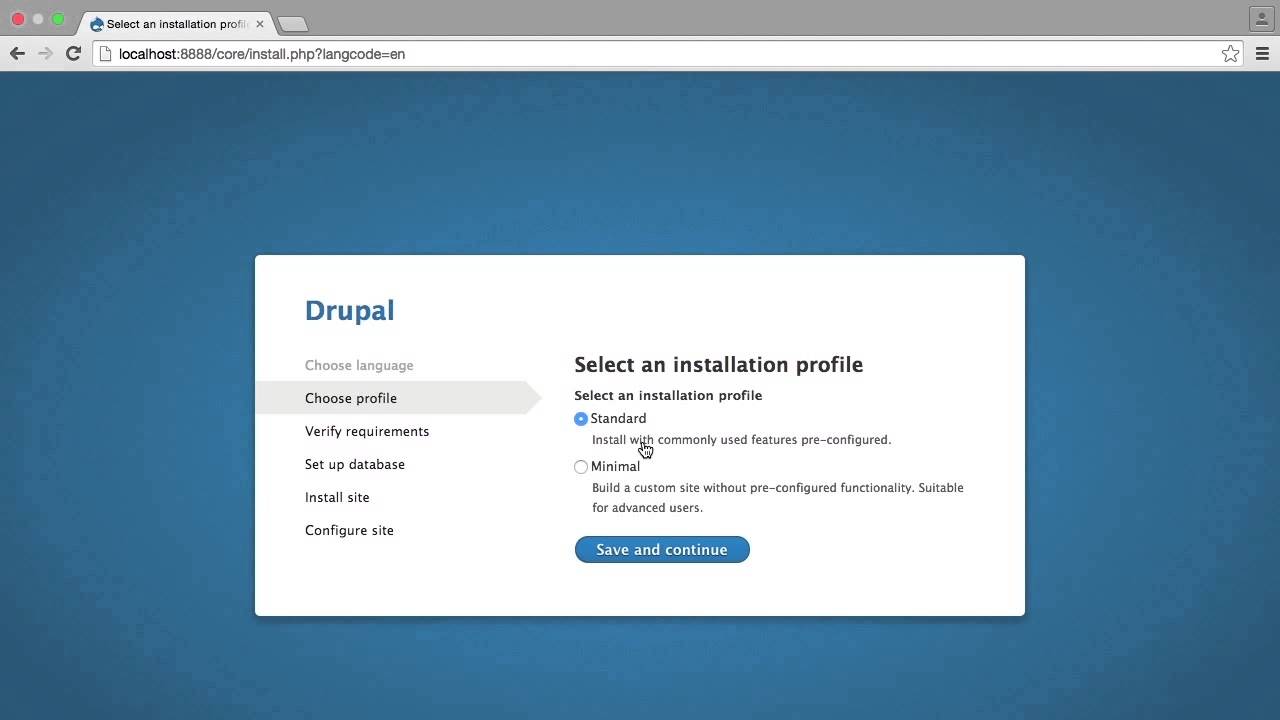Click the 'Verify requirements' step

[x=367, y=431]
